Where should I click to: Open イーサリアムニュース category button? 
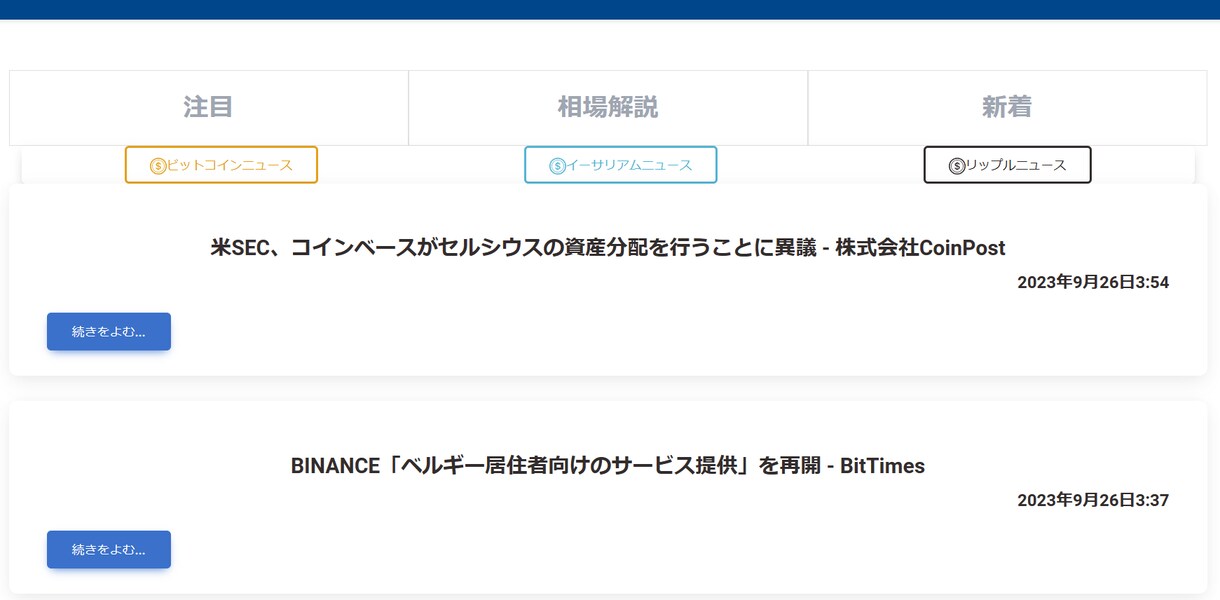click(620, 165)
